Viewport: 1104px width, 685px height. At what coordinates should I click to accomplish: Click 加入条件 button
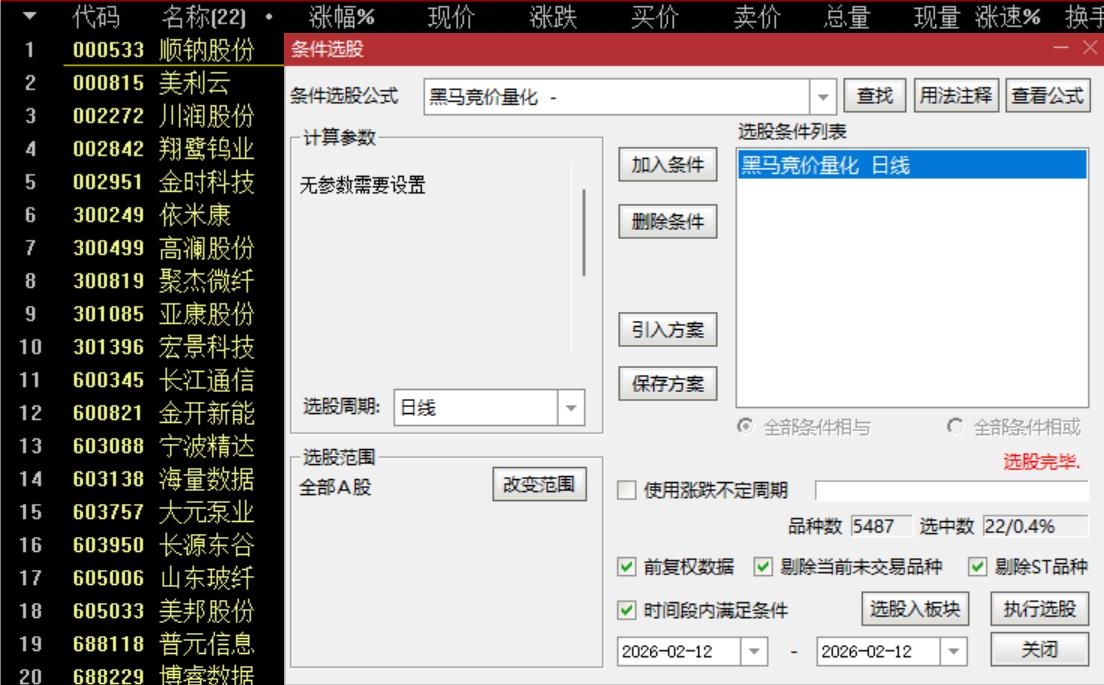click(x=667, y=165)
